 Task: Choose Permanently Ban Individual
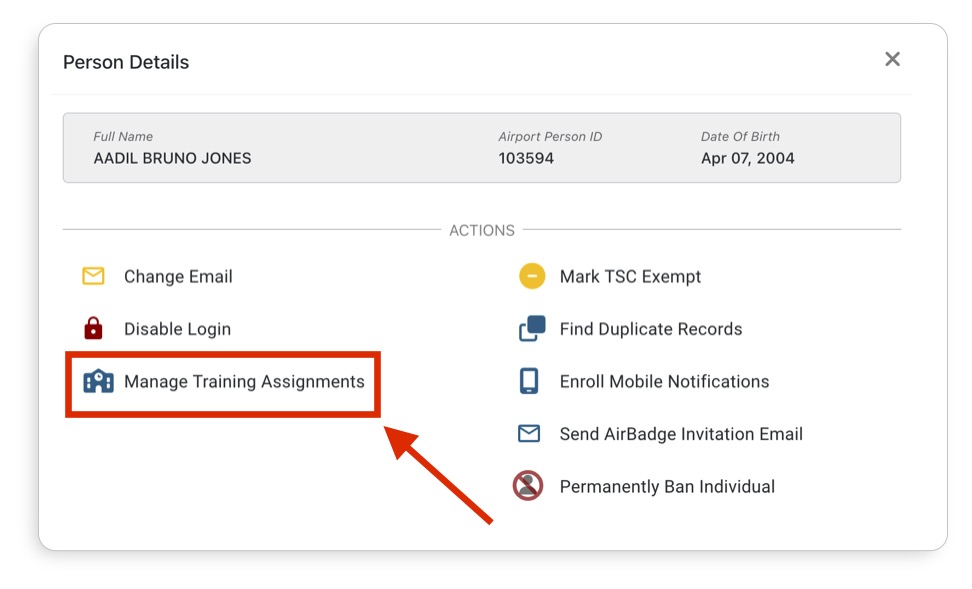coord(667,487)
